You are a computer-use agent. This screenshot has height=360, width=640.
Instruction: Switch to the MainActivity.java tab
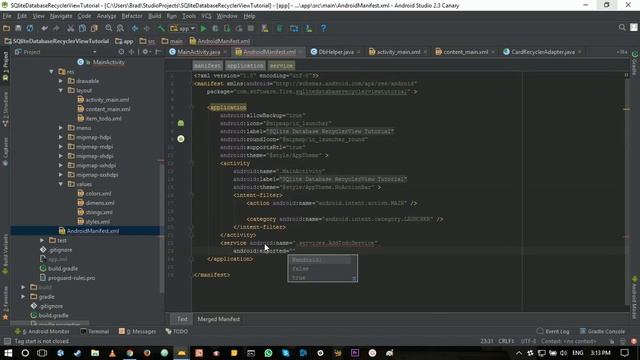(198, 52)
